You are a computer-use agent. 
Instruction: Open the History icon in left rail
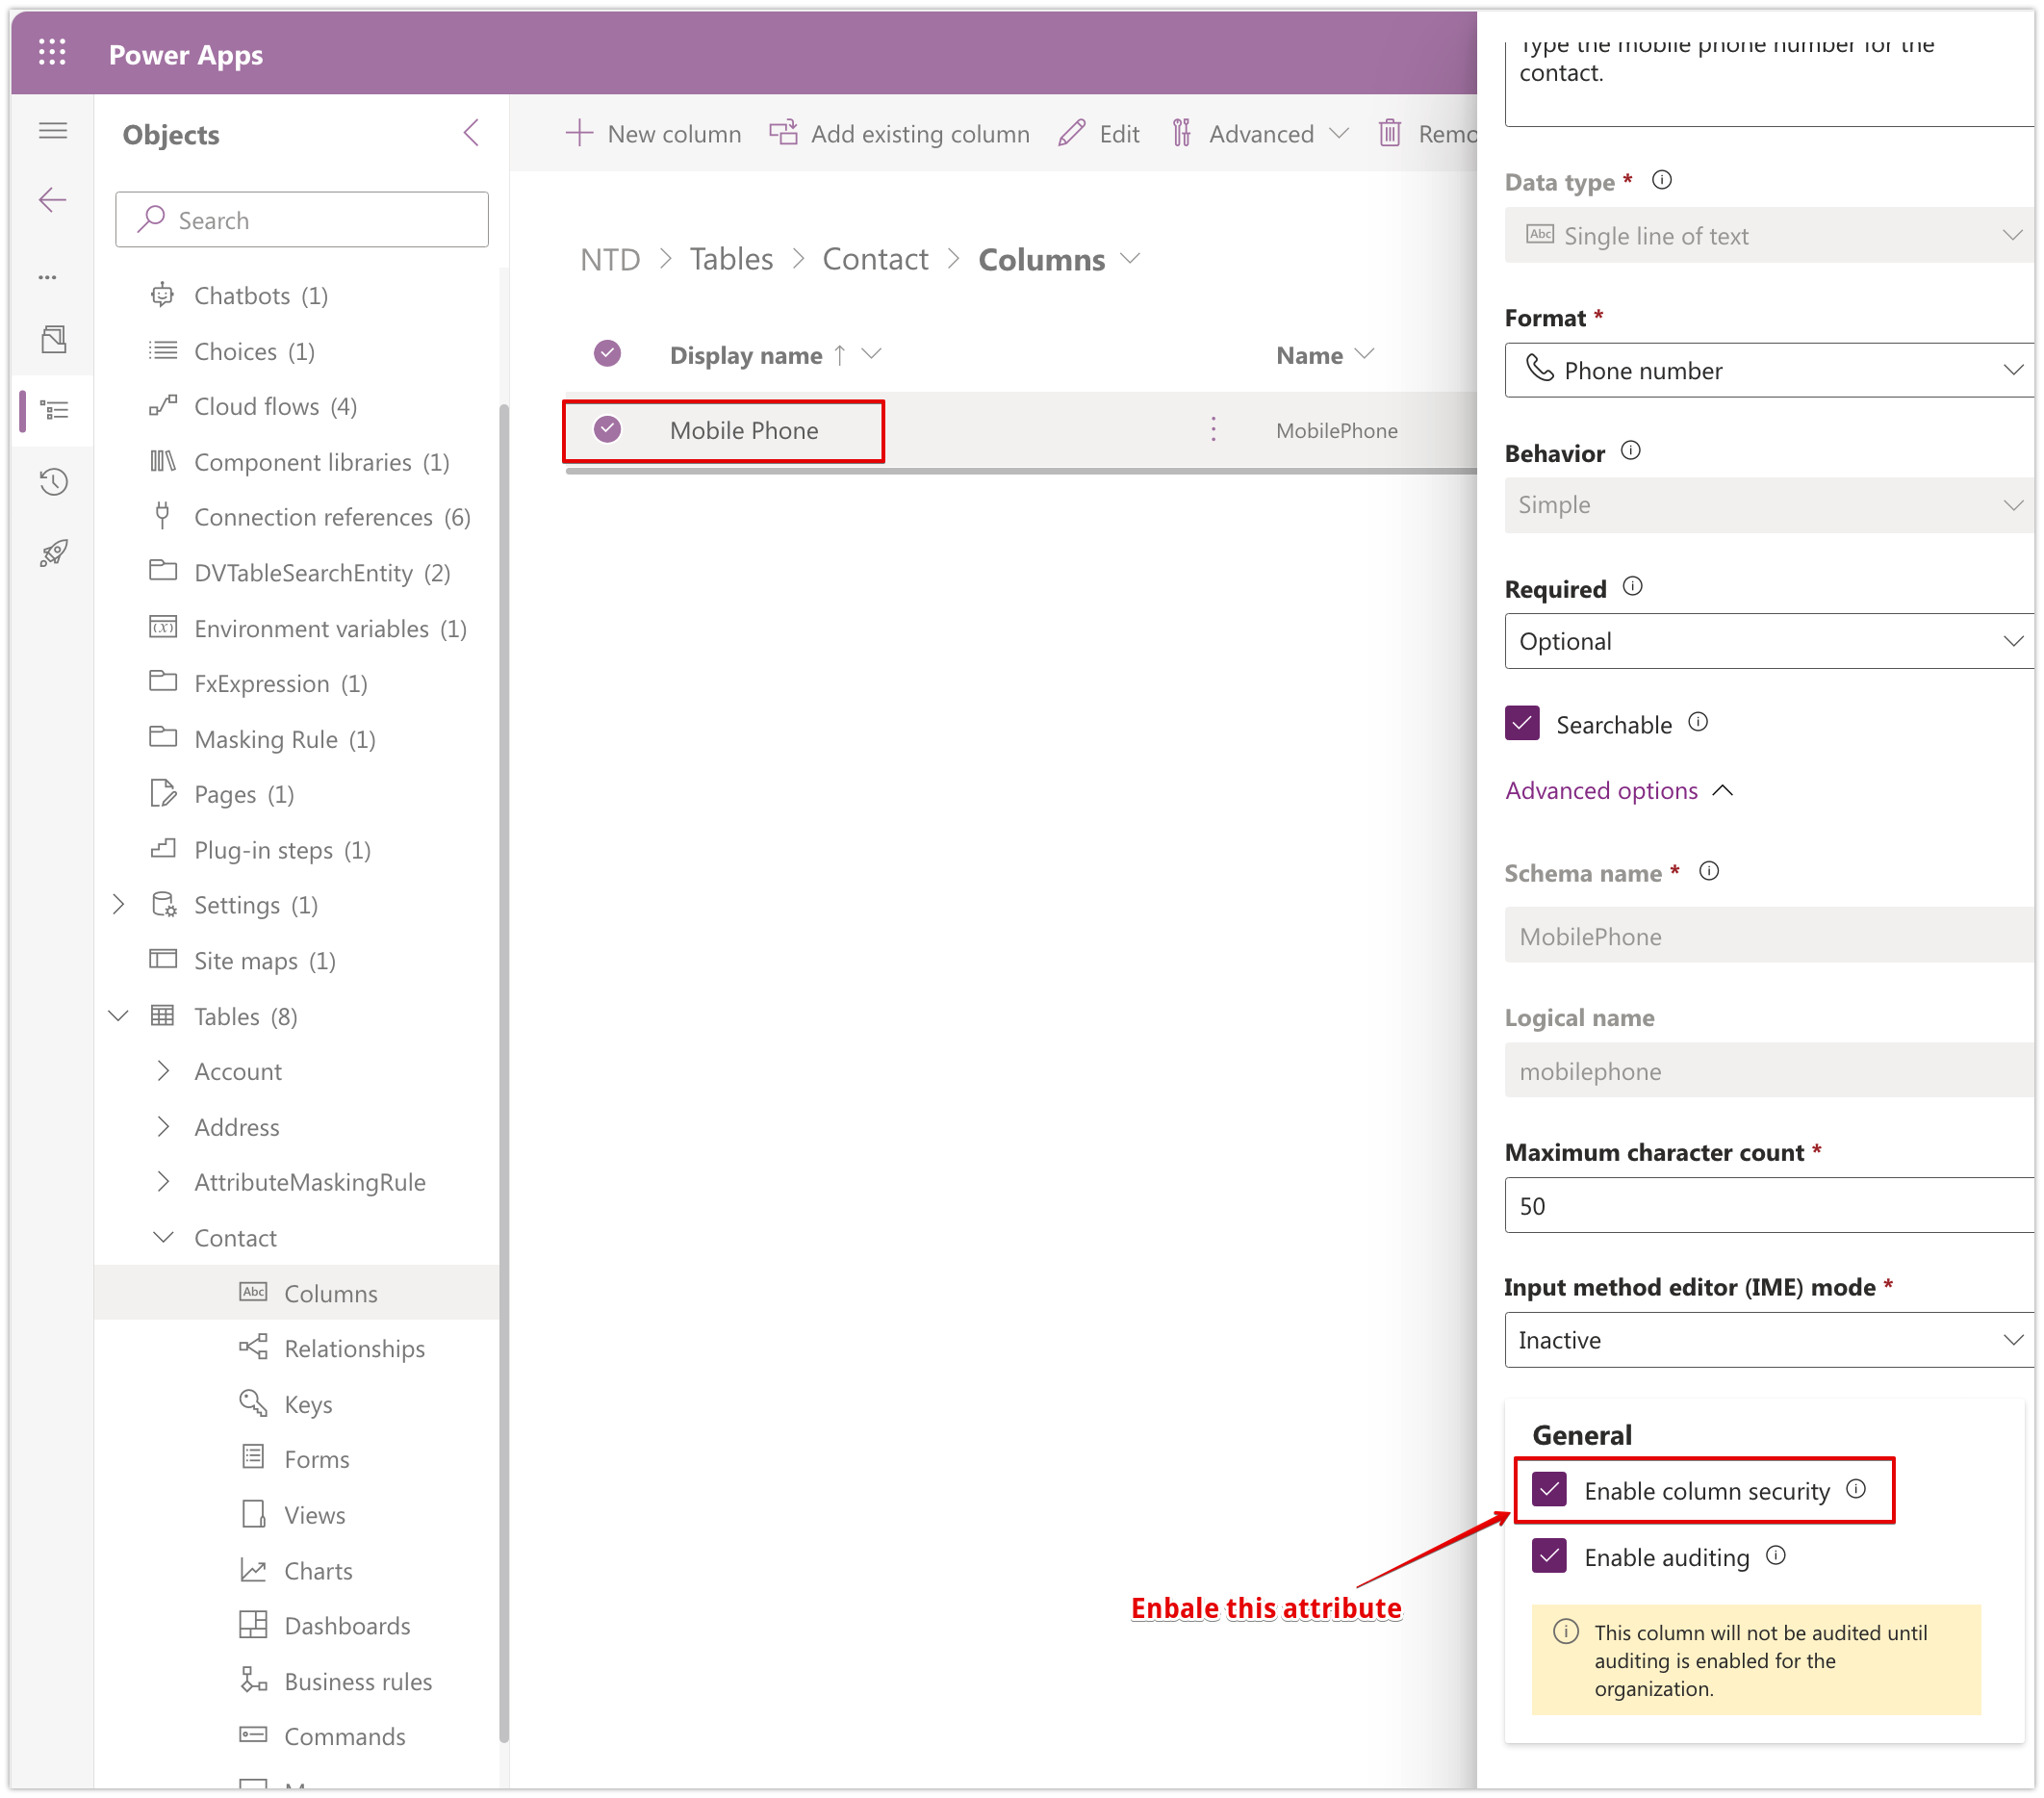tap(53, 482)
